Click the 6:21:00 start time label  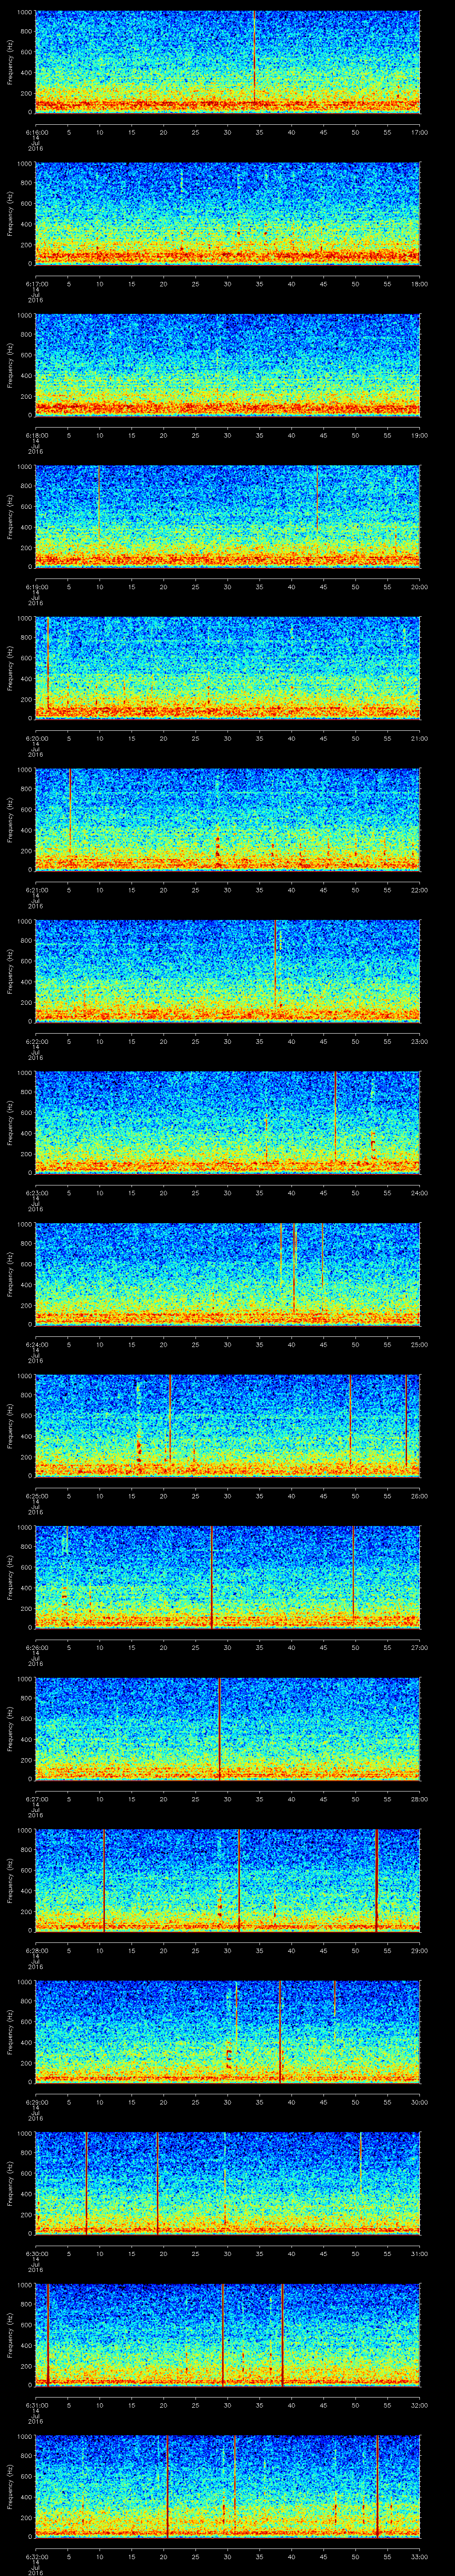point(36,890)
